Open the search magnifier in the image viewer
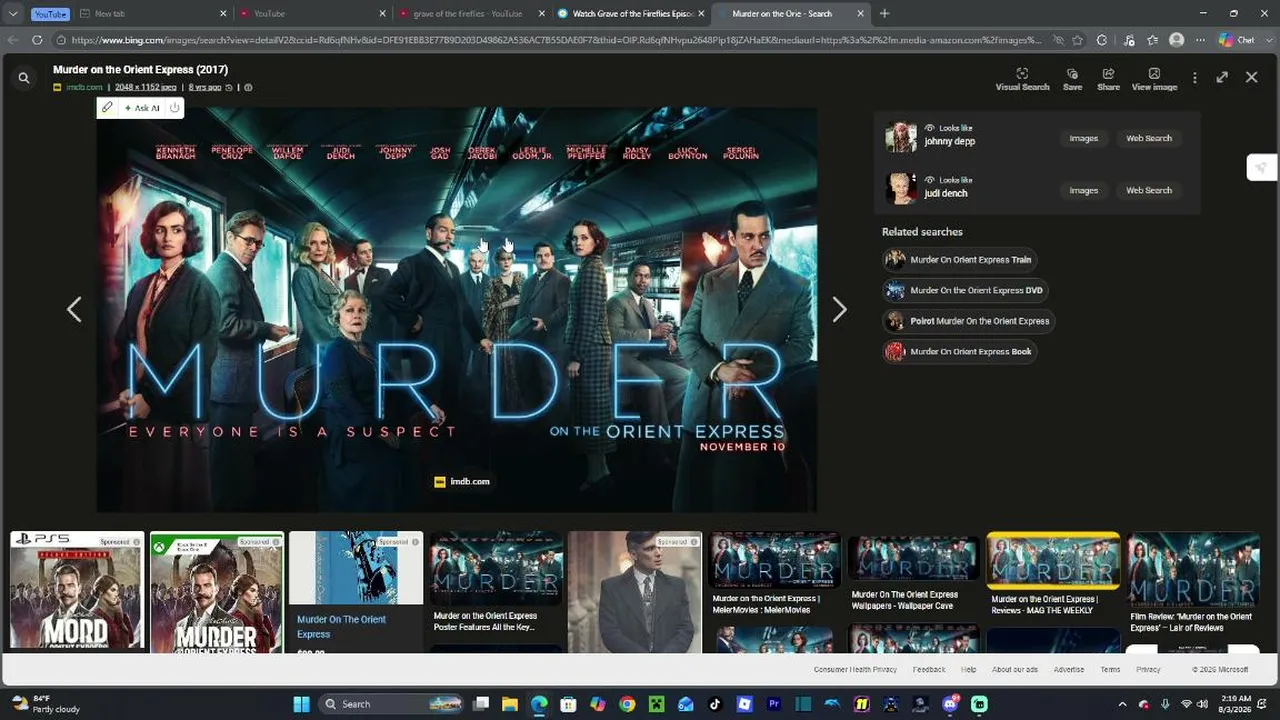The width and height of the screenshot is (1280, 720). [24, 77]
